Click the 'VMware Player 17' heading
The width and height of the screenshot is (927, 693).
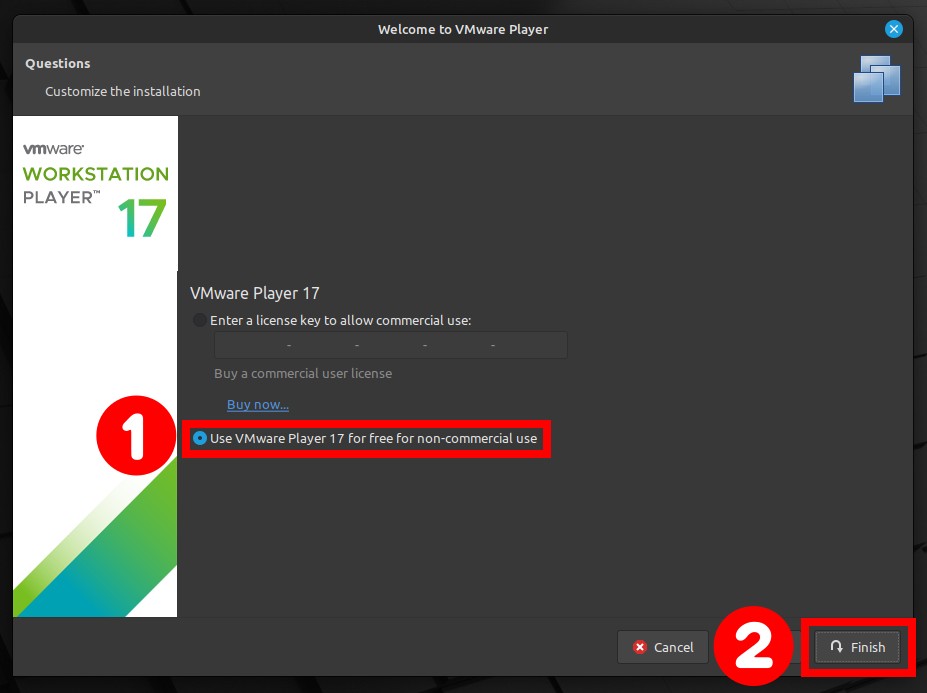coord(254,293)
